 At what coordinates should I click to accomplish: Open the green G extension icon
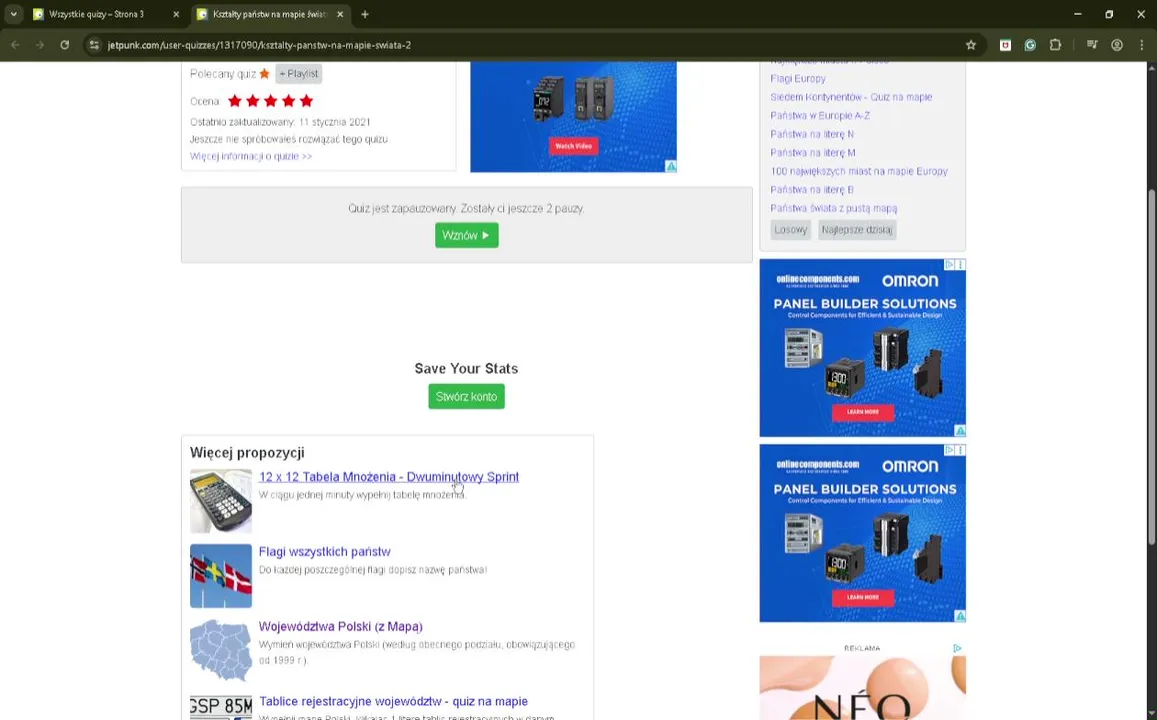1030,45
